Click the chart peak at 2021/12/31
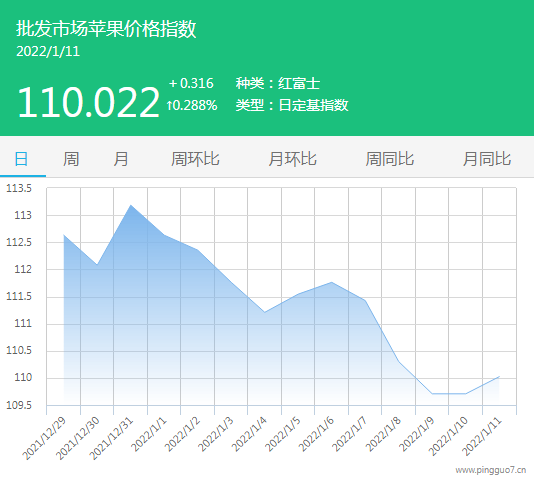 [x=131, y=205]
